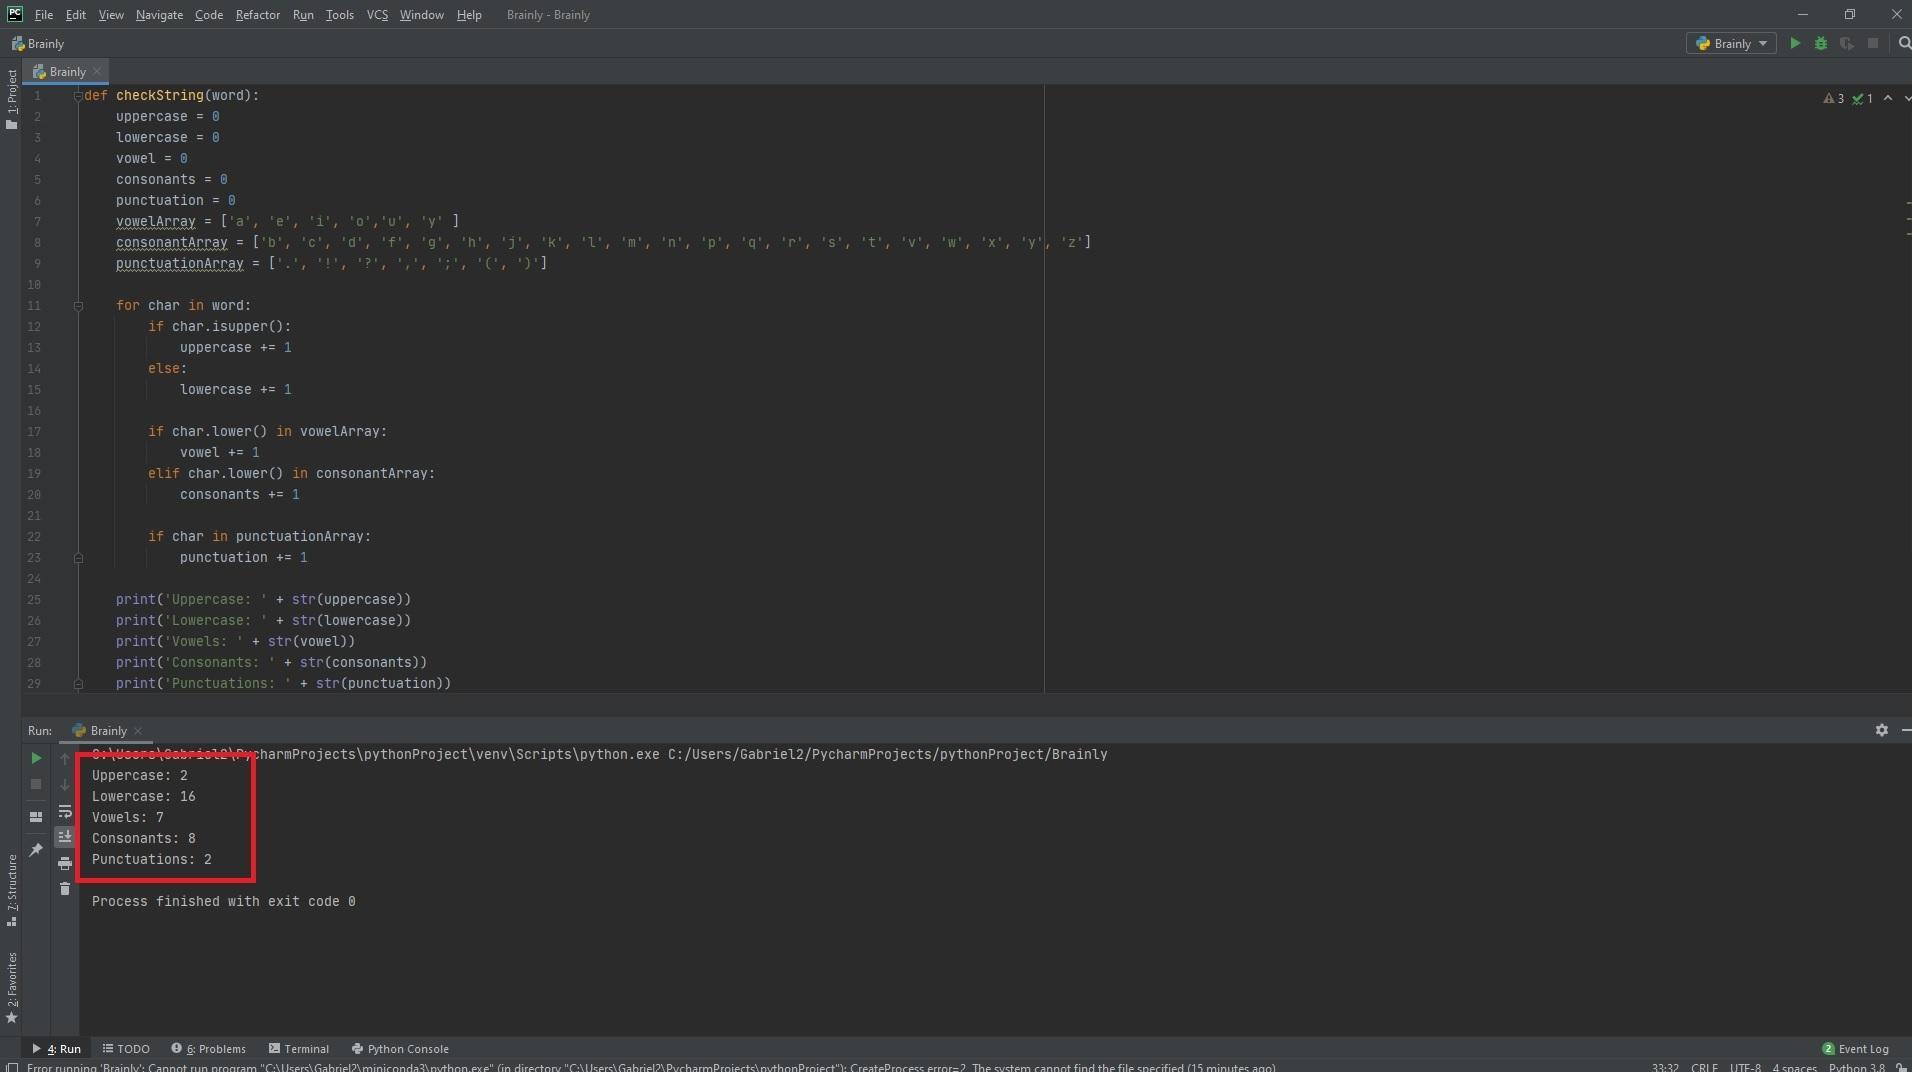Start debugging with the green bug icon

[x=1821, y=43]
